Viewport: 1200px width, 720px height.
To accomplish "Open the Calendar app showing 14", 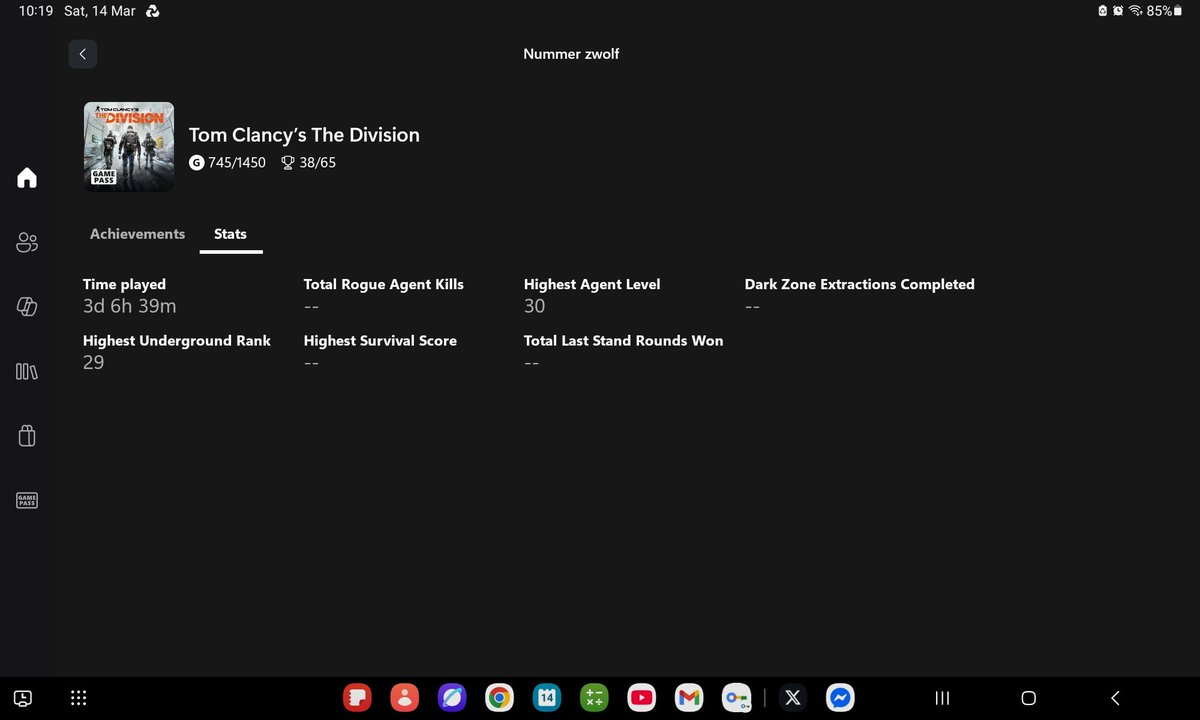I will tap(547, 698).
